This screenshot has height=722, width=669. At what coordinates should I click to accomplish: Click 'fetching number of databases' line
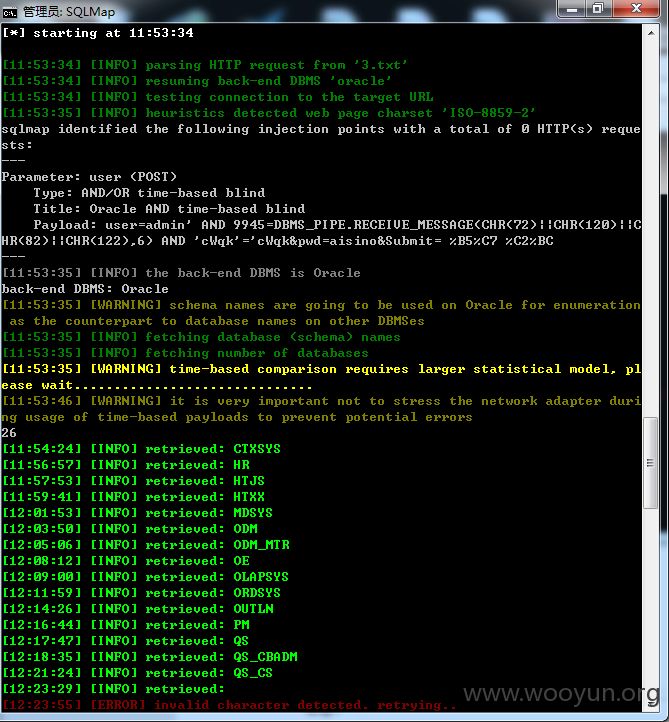[x=185, y=353]
